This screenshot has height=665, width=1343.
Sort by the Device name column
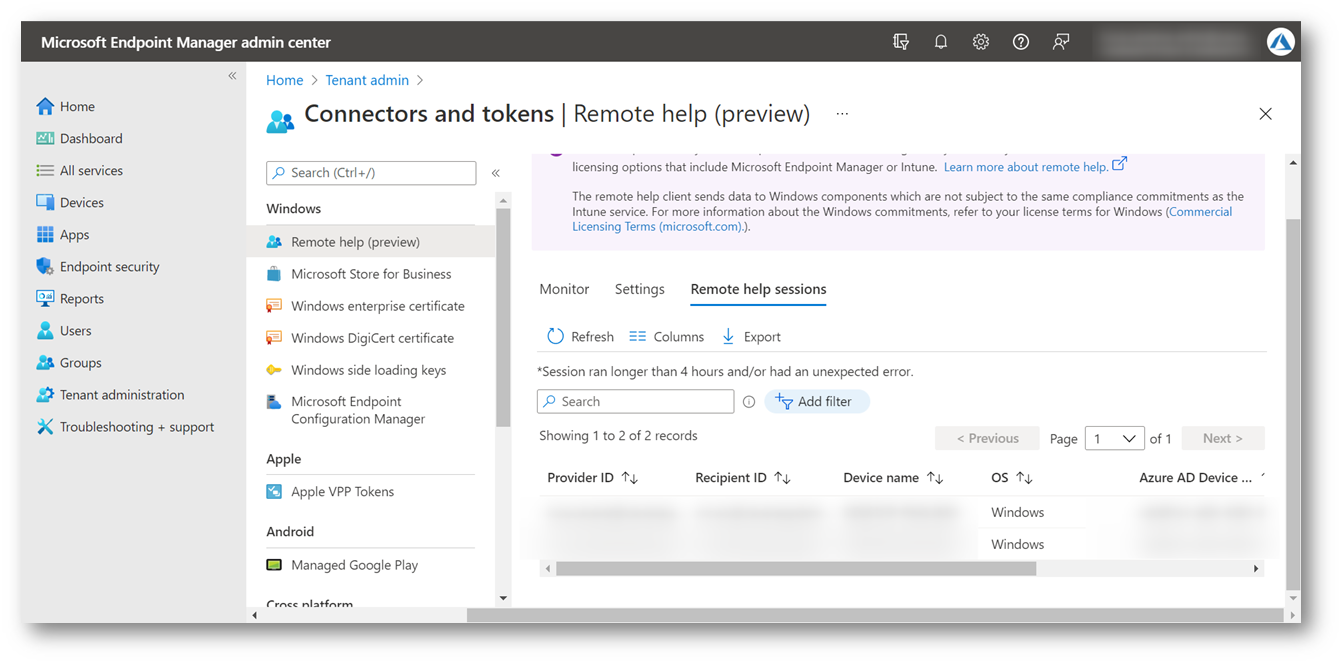click(893, 478)
